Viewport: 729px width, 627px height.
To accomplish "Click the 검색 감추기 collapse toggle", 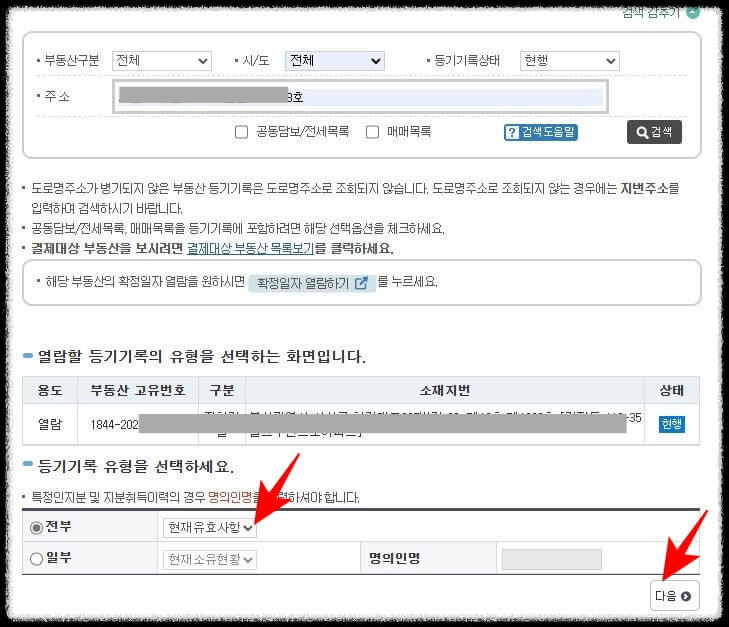I will [x=660, y=13].
